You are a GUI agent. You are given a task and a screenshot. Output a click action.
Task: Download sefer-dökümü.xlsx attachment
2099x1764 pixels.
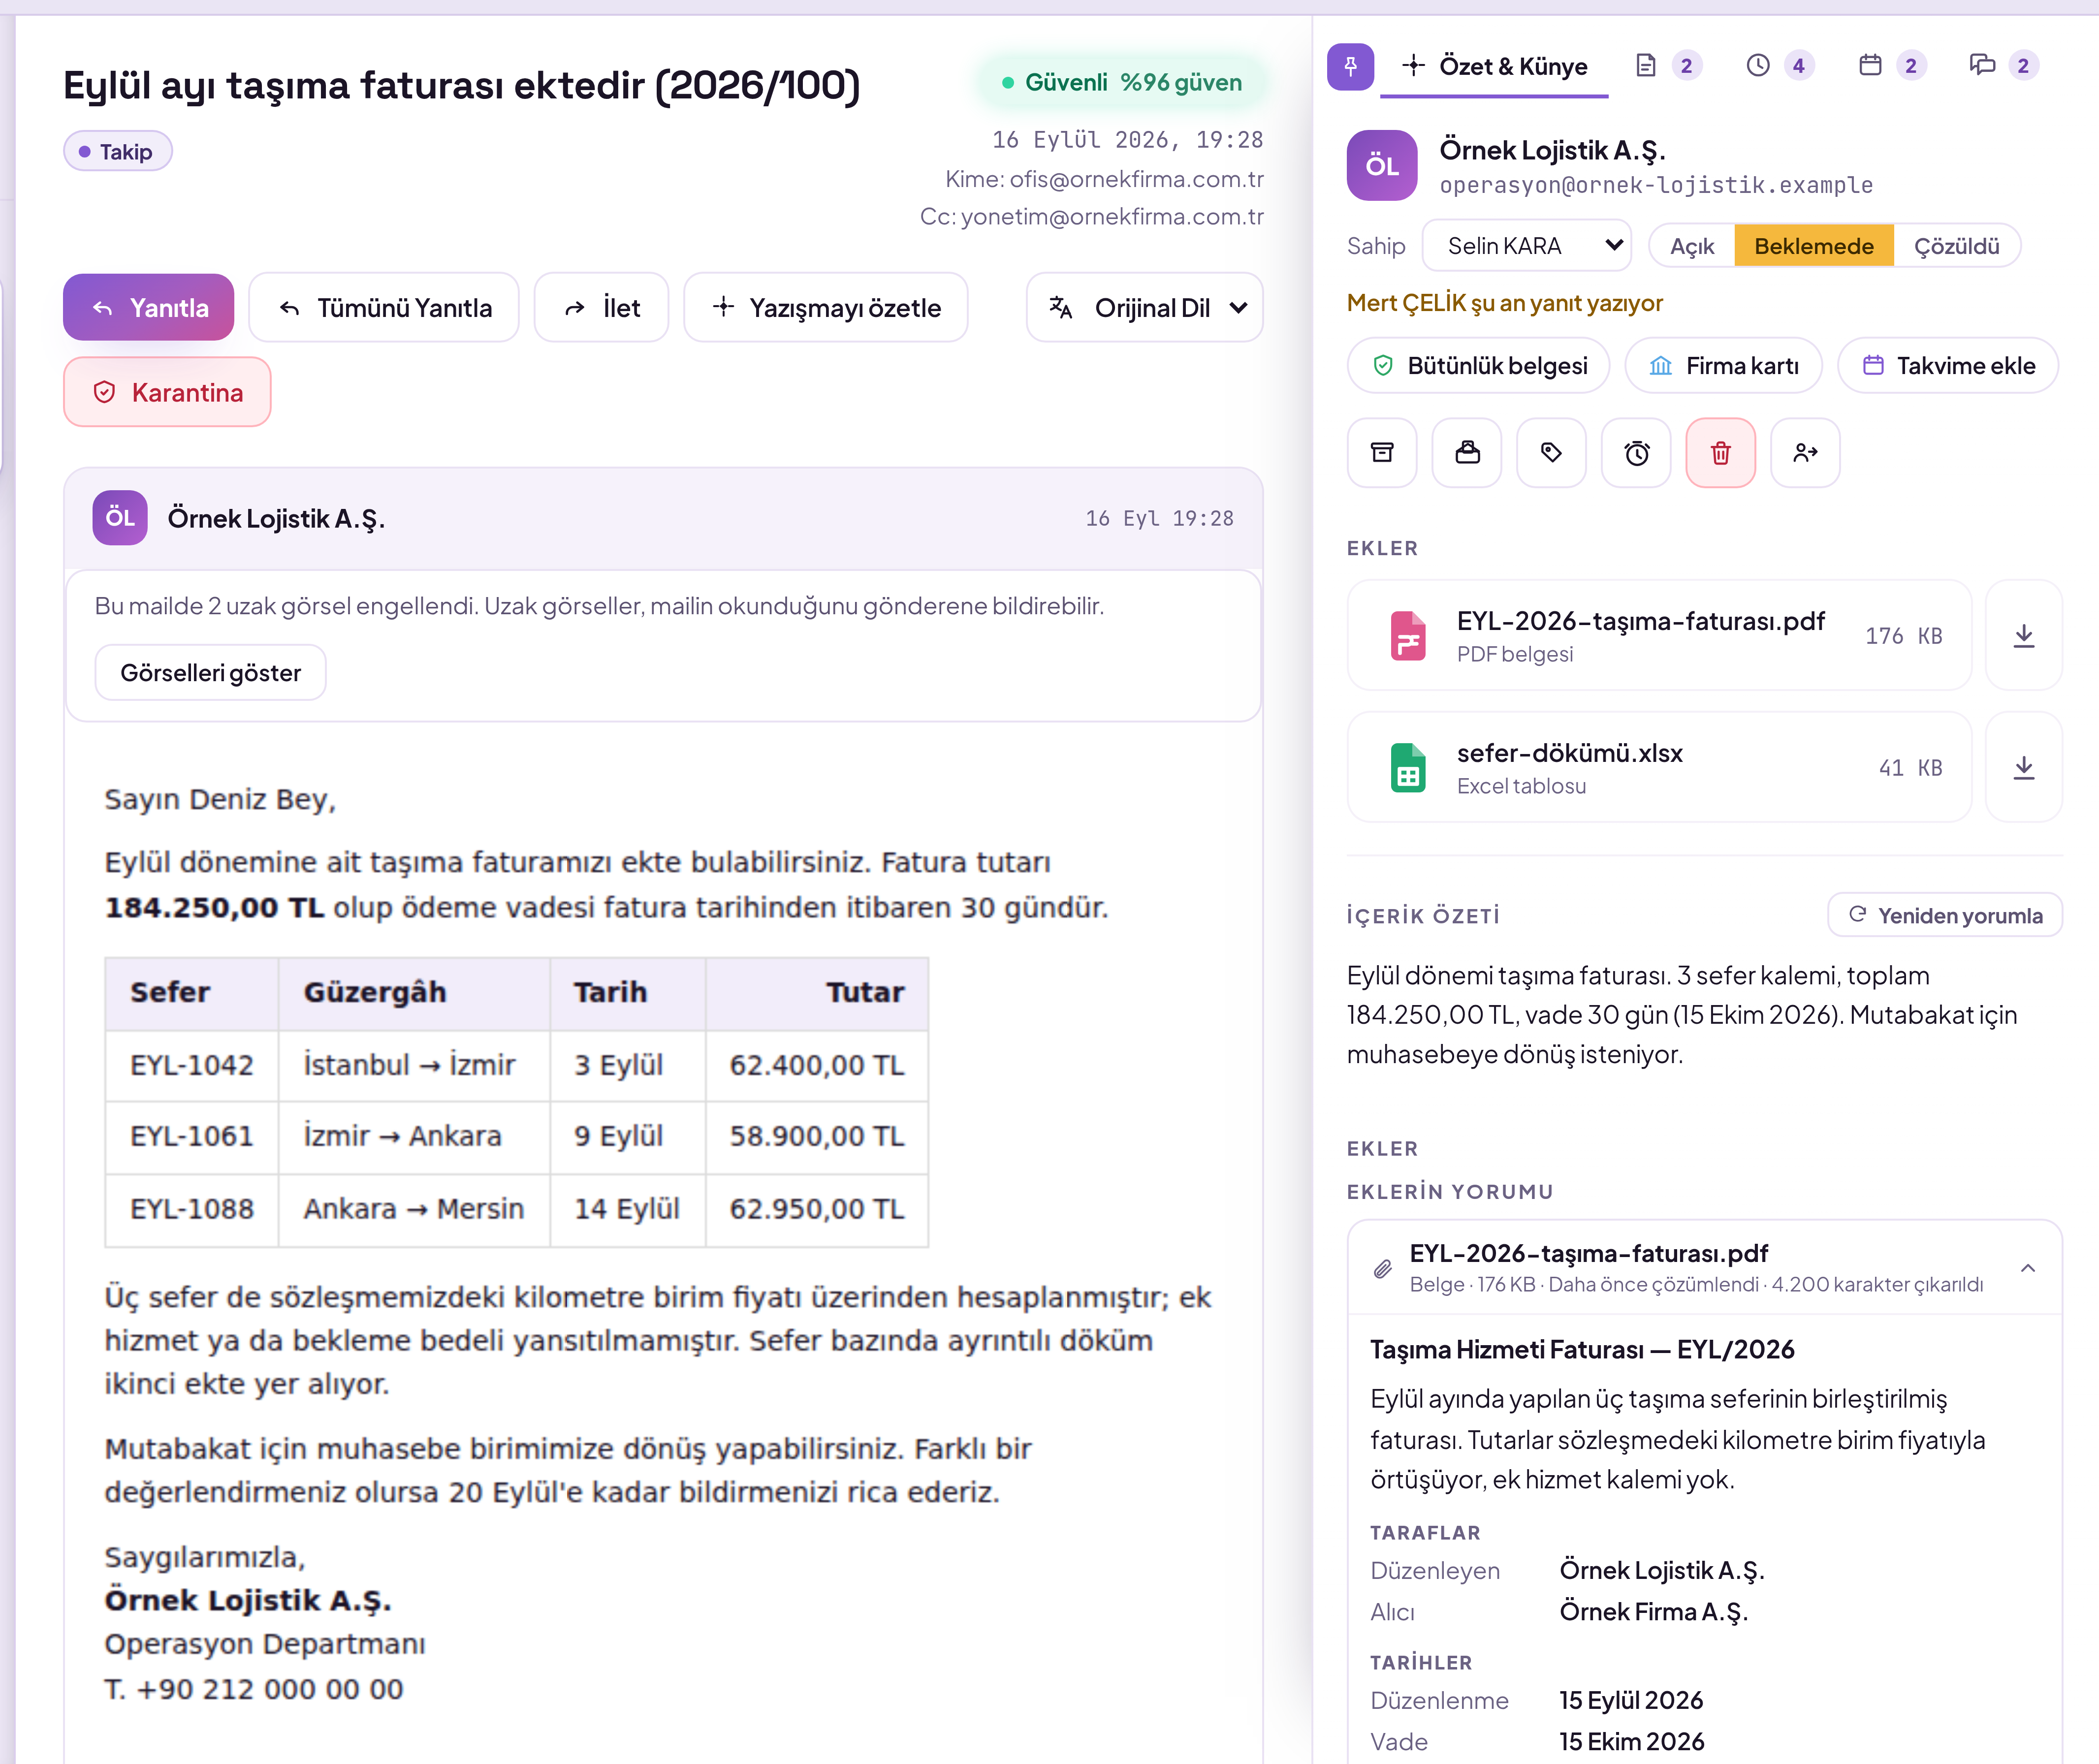tap(2023, 767)
